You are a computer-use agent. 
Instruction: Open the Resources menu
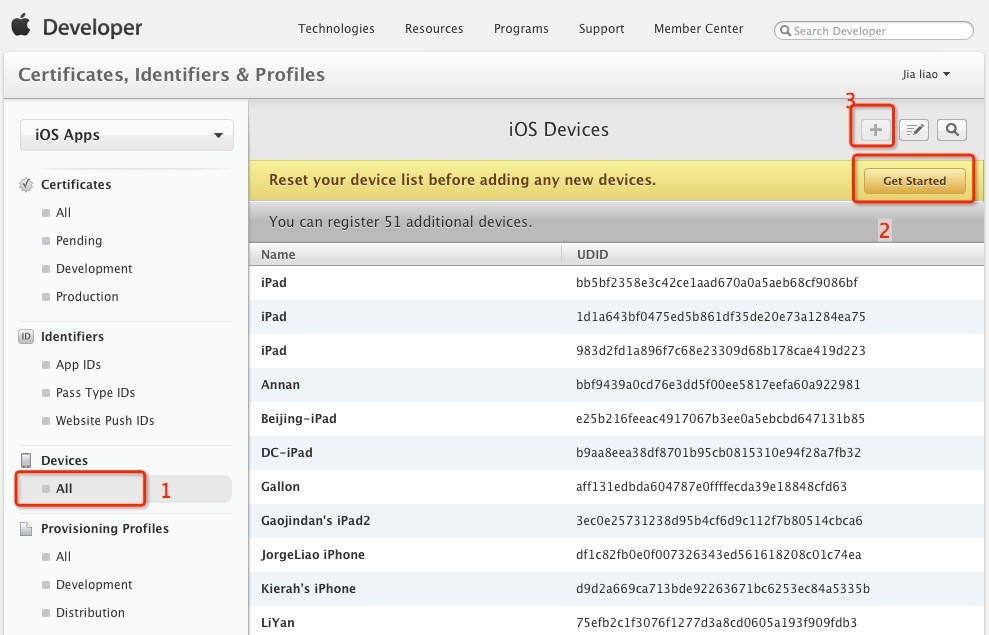point(434,28)
